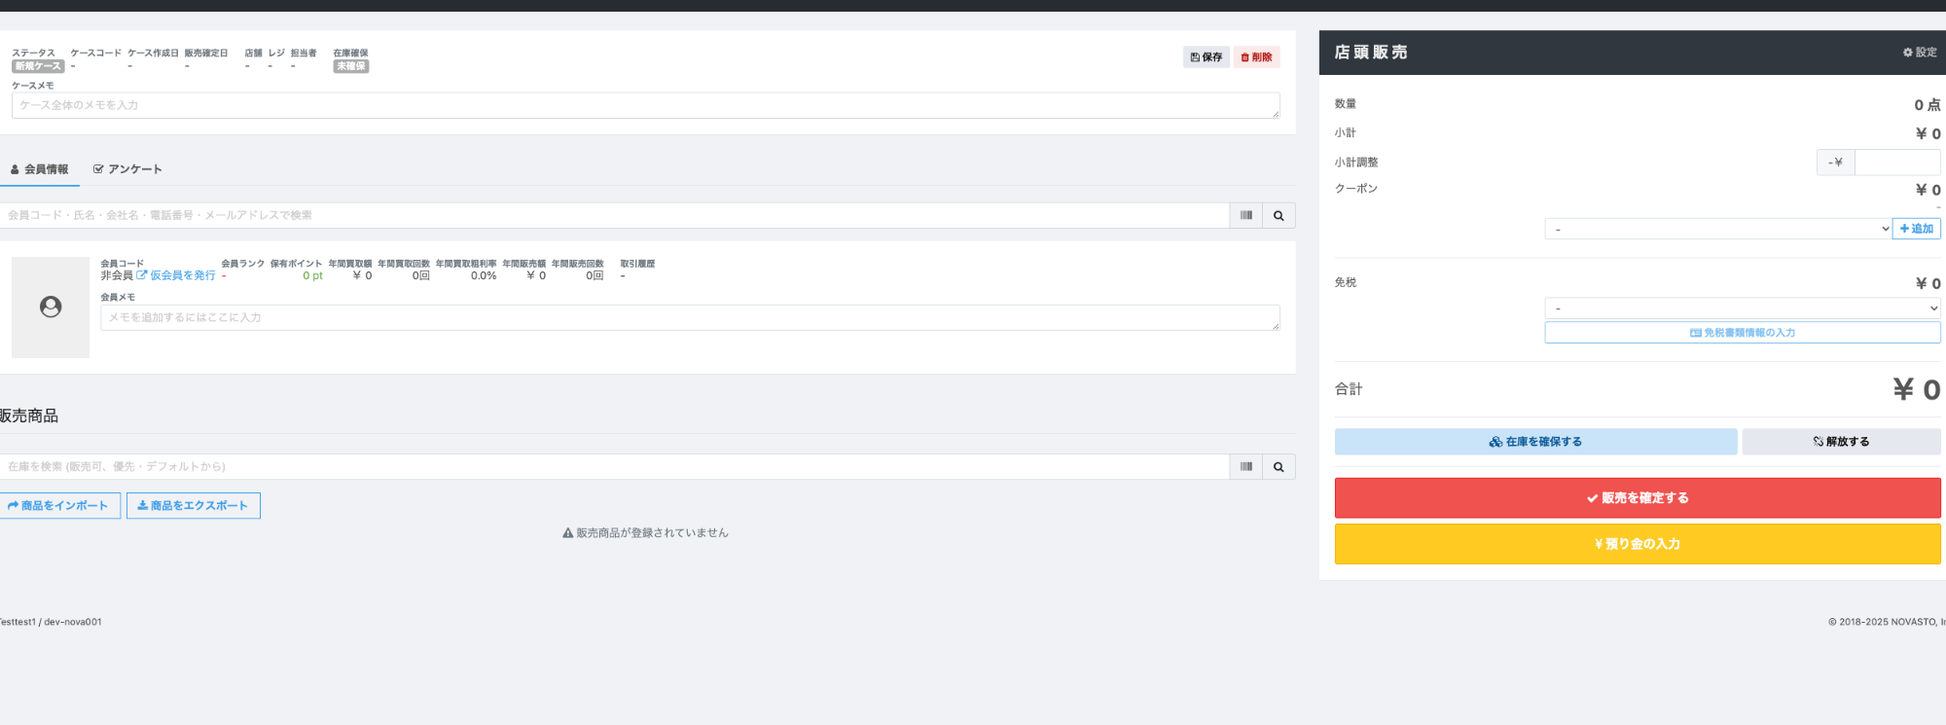Click the yellow 預り金の入力 button

(x=1637, y=544)
